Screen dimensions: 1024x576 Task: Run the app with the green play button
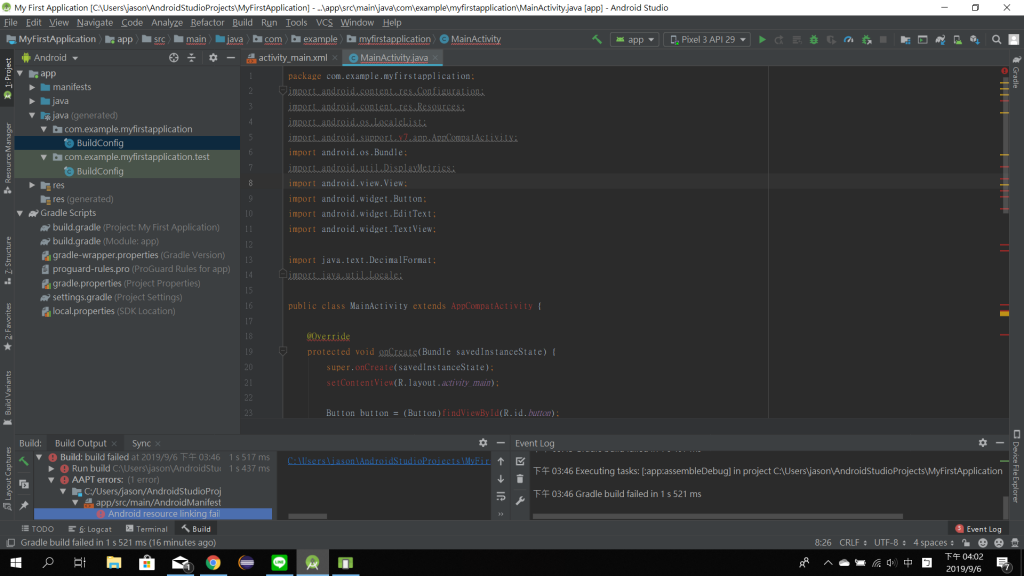[x=761, y=39]
